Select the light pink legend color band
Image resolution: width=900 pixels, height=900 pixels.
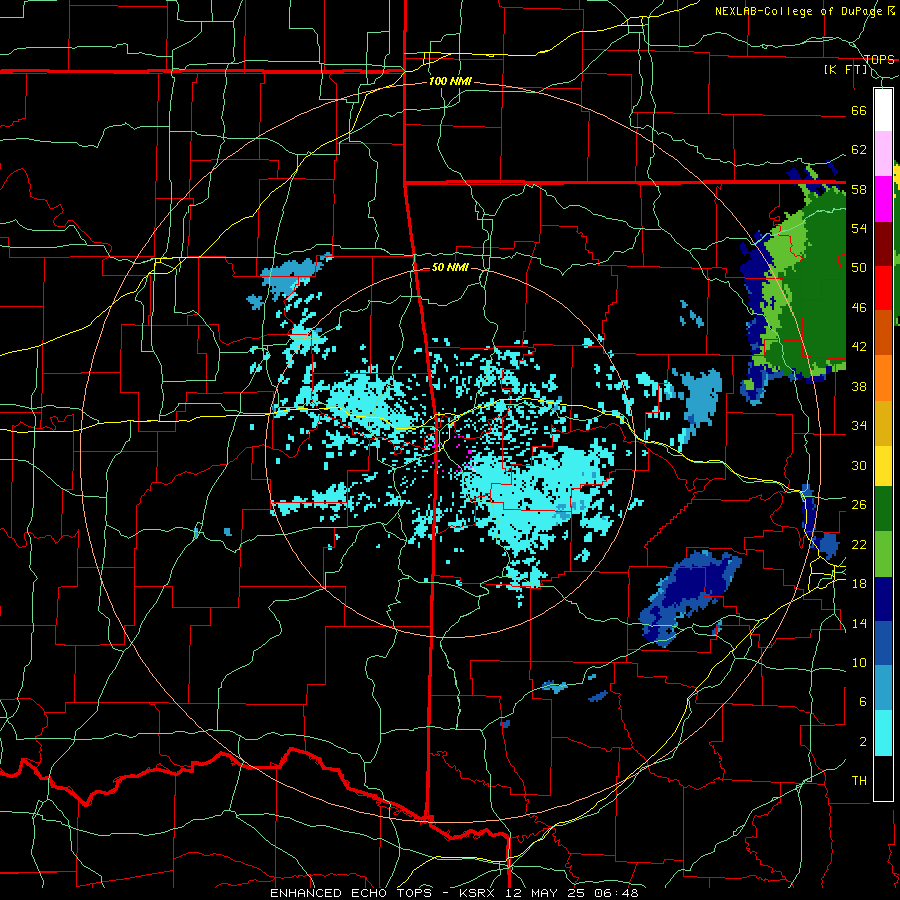pyautogui.click(x=883, y=154)
